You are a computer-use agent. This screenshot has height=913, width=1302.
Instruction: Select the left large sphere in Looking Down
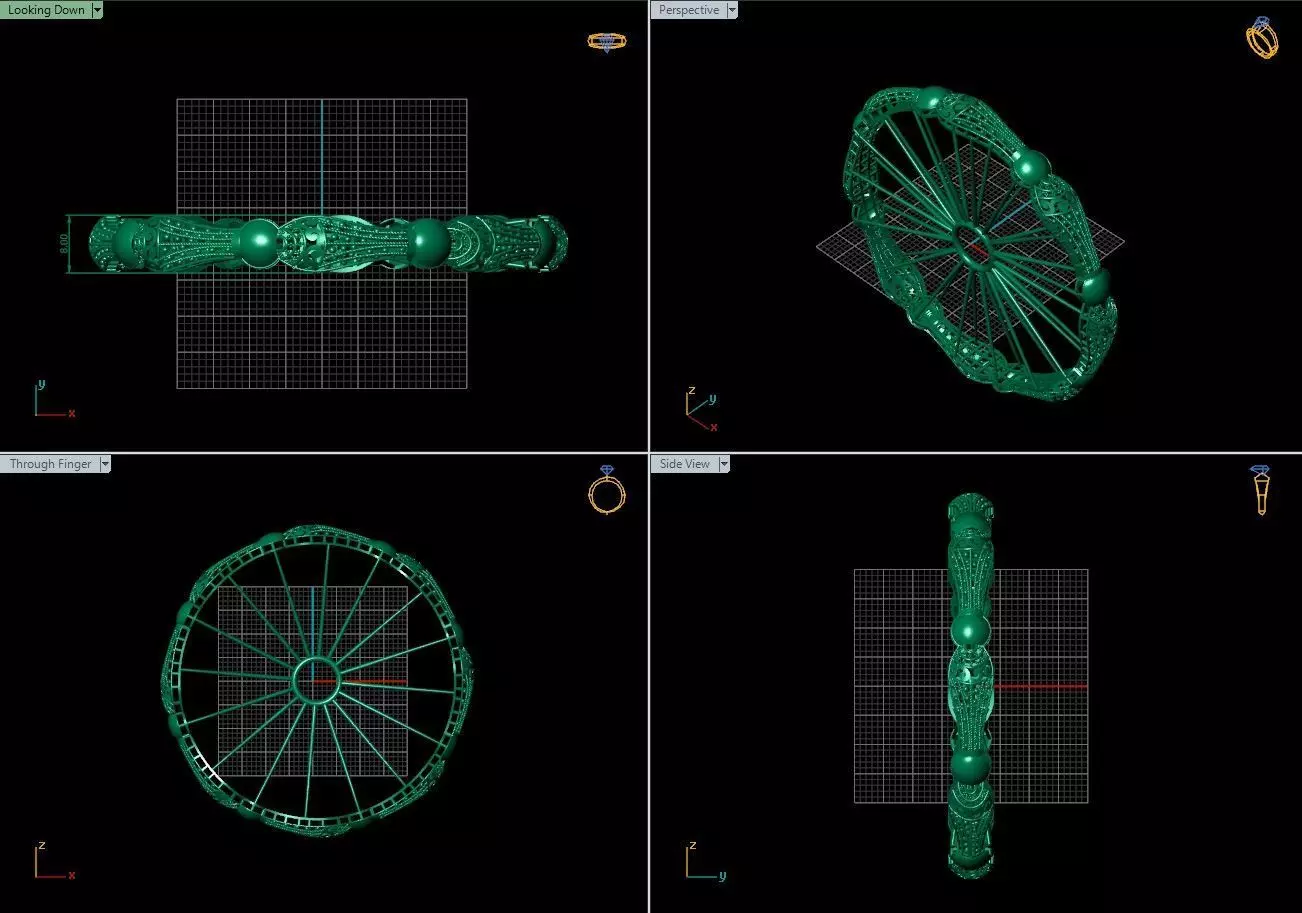(x=259, y=241)
